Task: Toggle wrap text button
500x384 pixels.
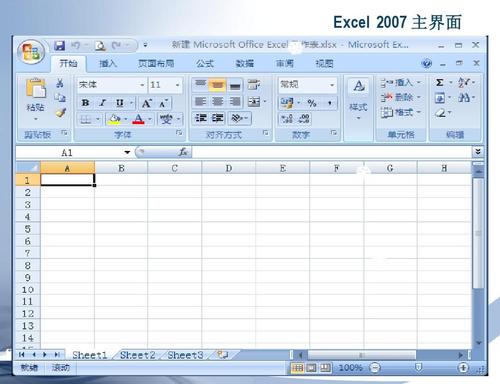Action: point(254,85)
